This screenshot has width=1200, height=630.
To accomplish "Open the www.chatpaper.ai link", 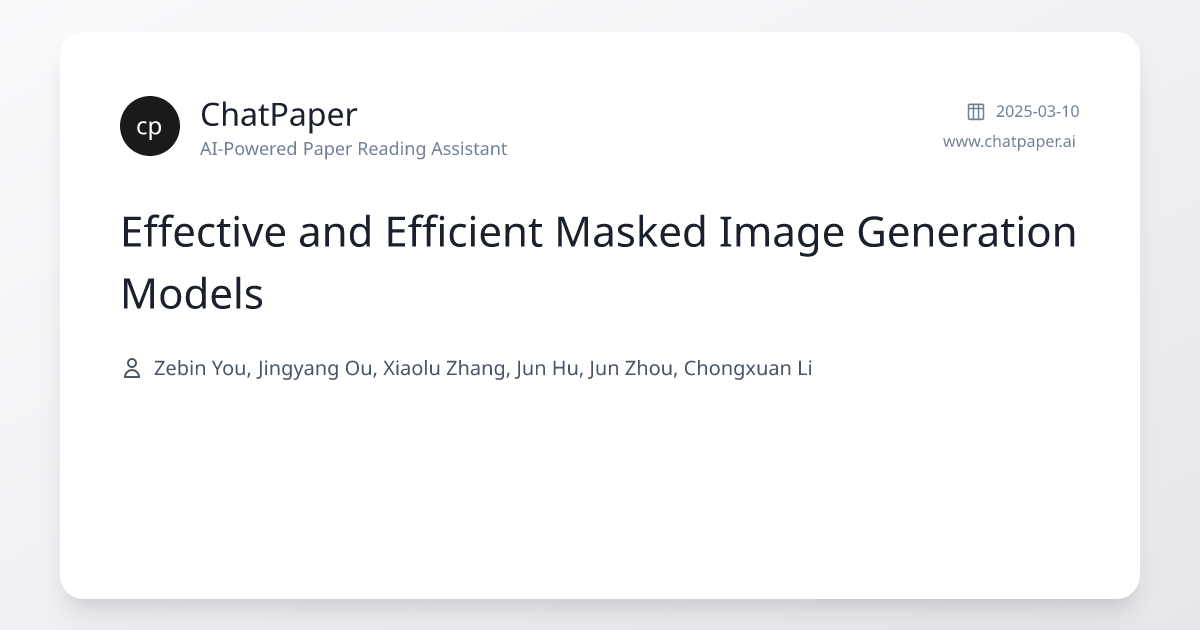I will pyautogui.click(x=1009, y=141).
